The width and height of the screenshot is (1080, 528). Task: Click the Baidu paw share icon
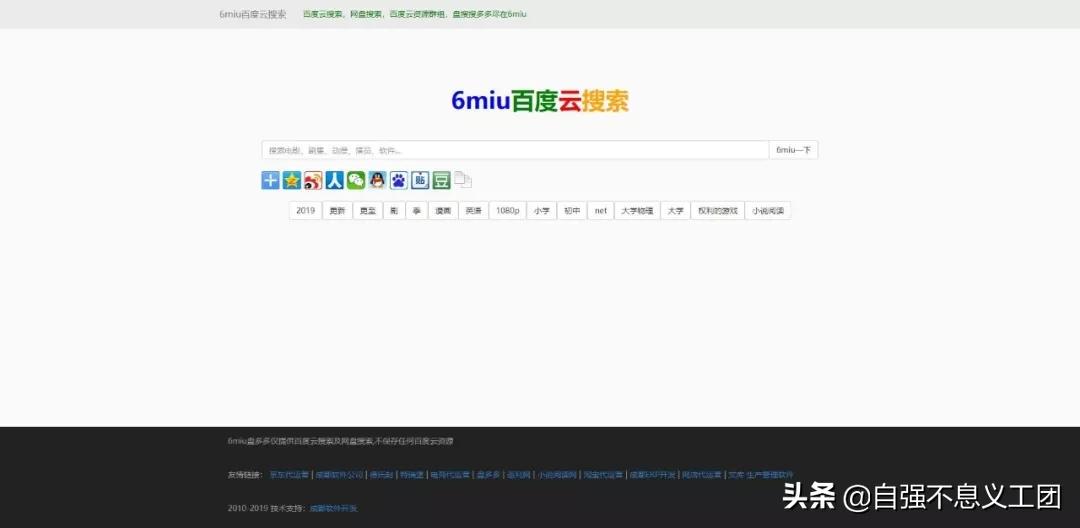pos(399,180)
